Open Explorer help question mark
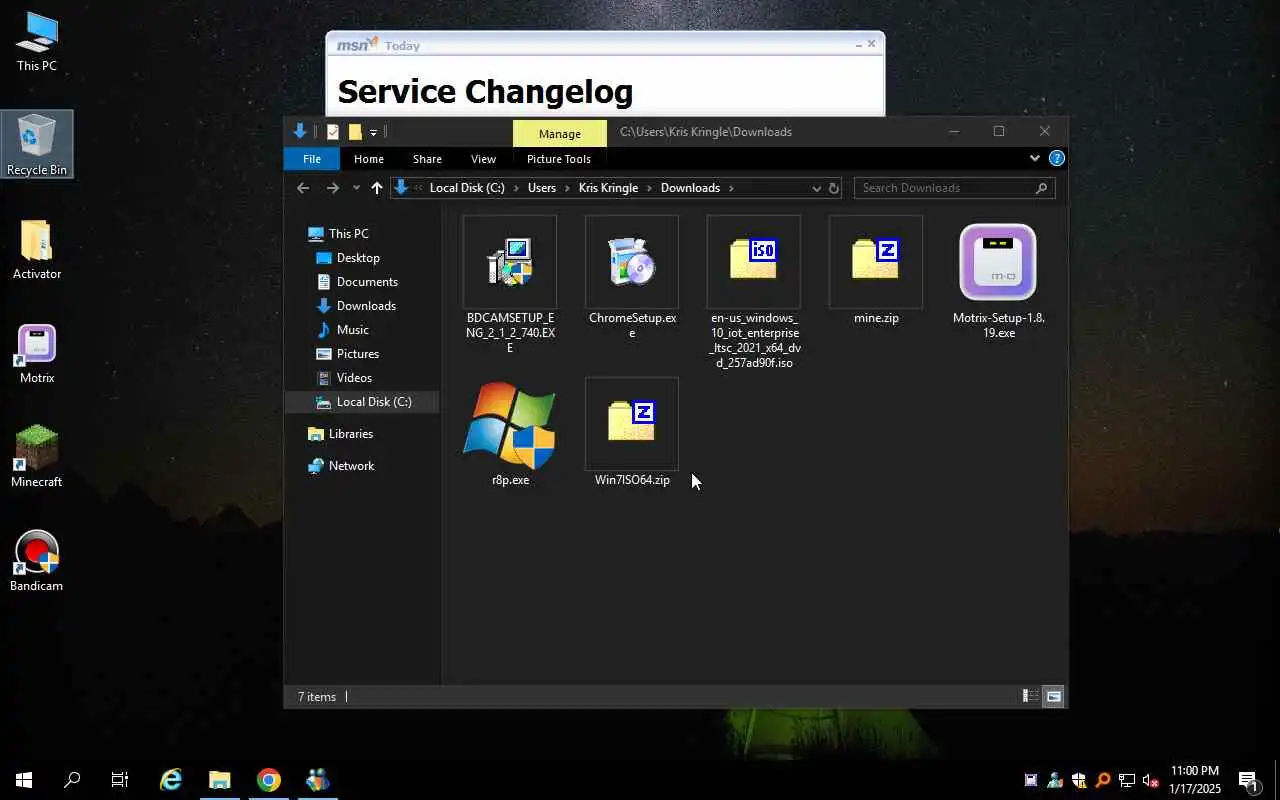This screenshot has width=1280, height=800. (x=1057, y=158)
